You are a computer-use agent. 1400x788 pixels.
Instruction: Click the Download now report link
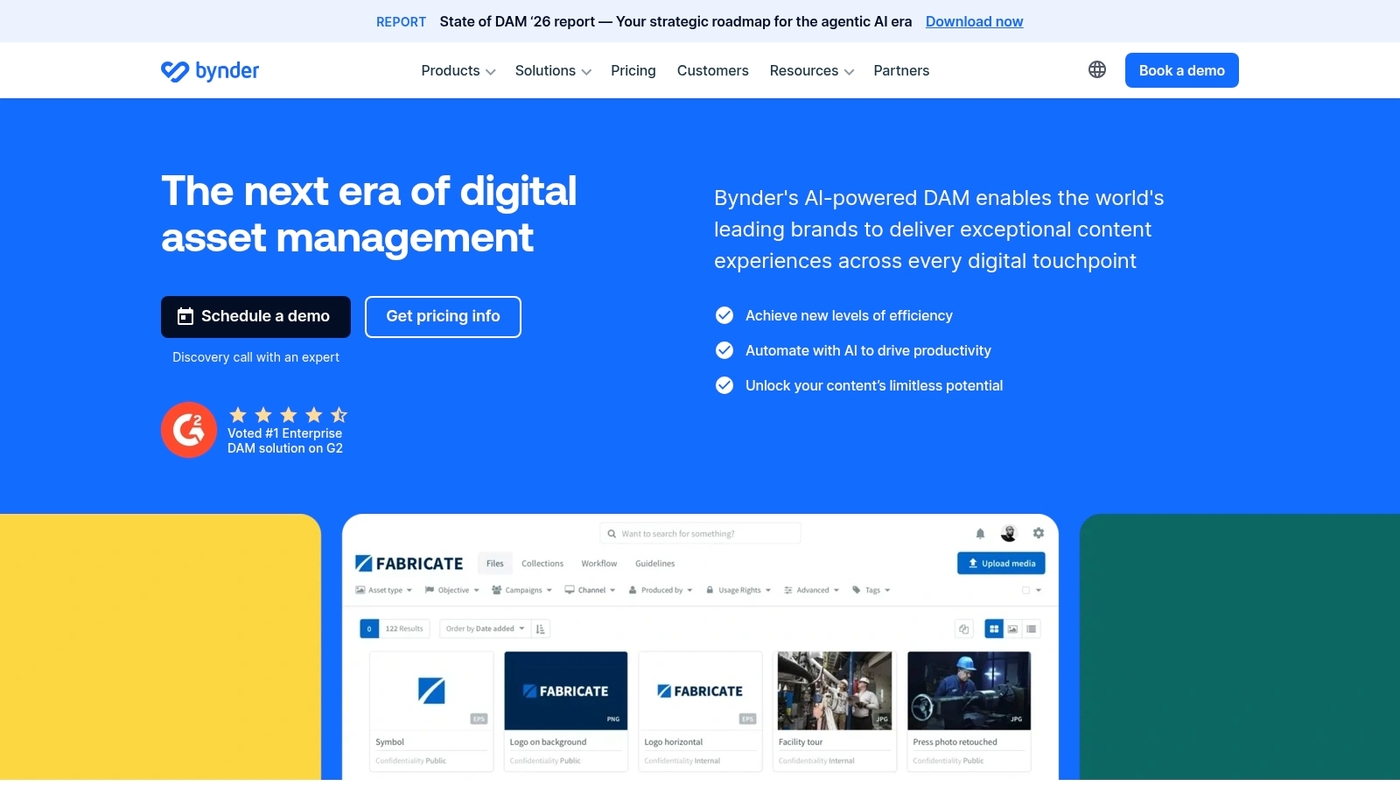tap(974, 21)
